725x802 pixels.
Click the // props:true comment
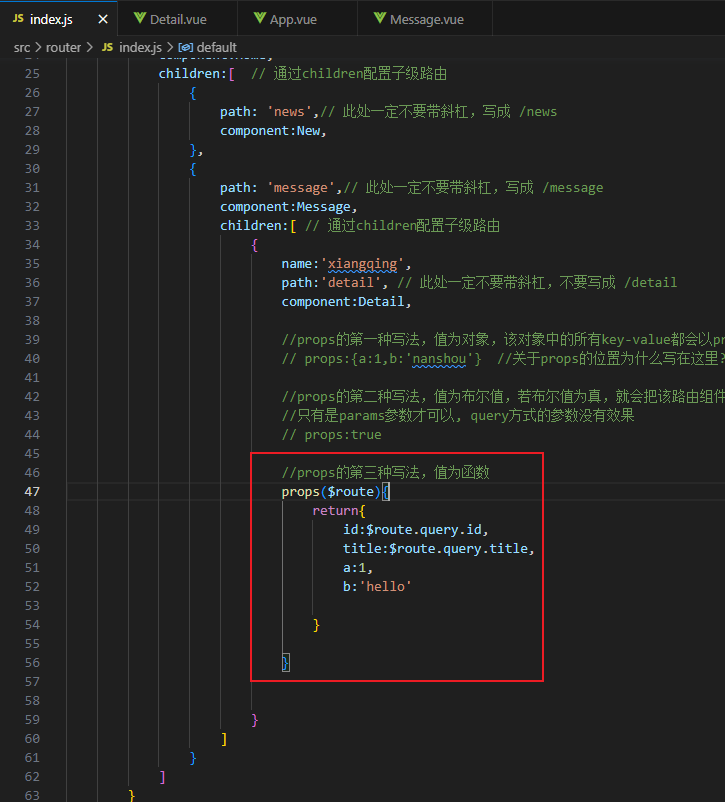[x=332, y=435]
